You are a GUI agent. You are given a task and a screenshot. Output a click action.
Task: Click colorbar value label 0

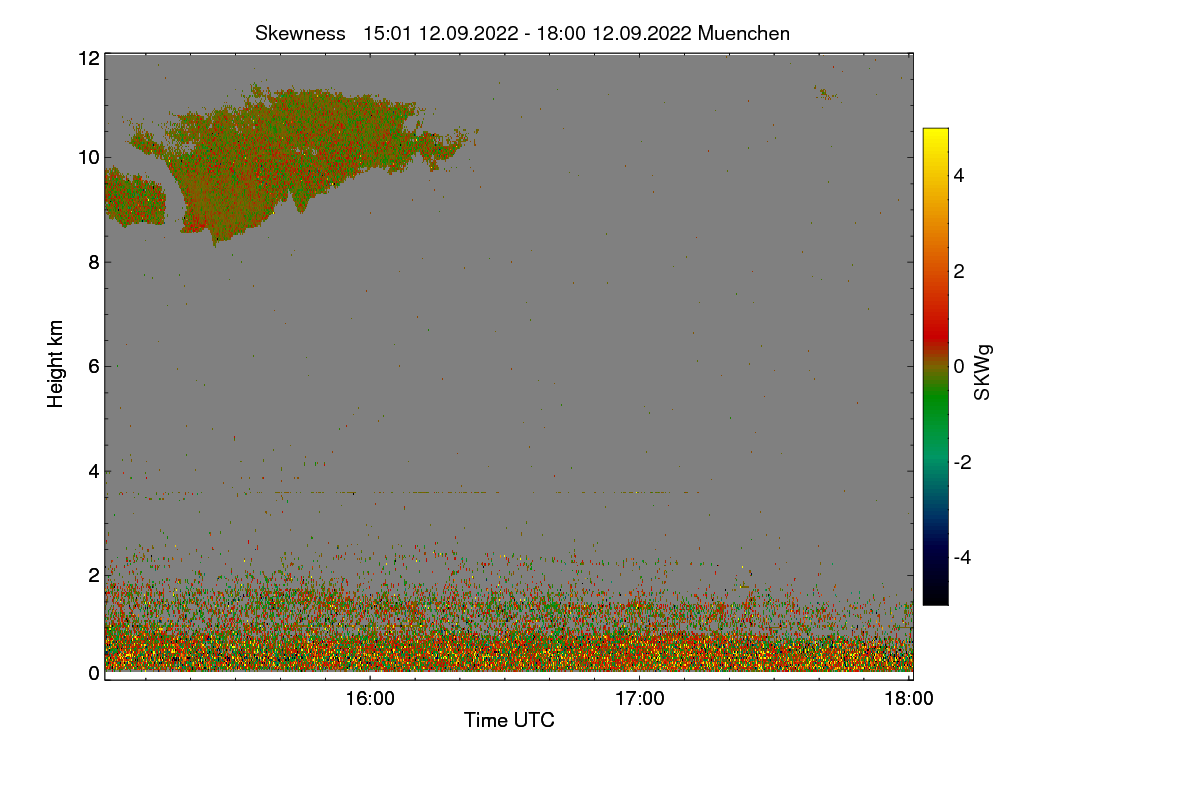pyautogui.click(x=960, y=366)
